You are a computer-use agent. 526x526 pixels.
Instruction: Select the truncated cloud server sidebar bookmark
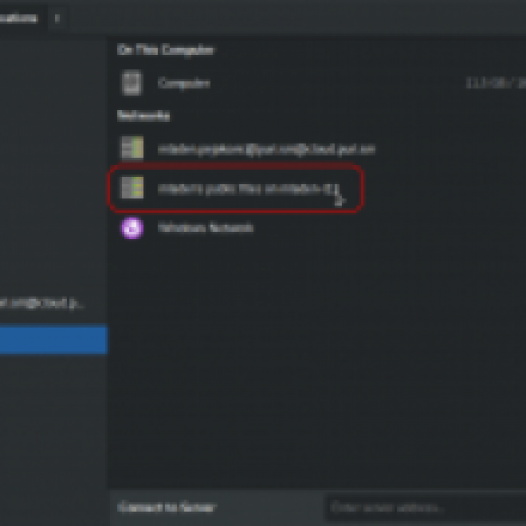coord(42,303)
